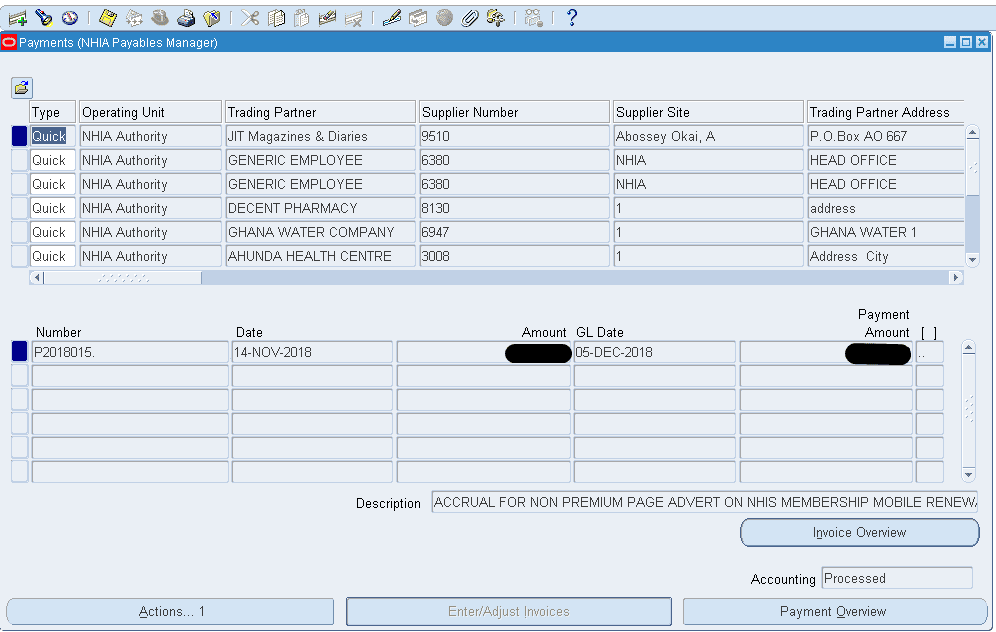Print using the printer toolbar icon

coord(186,18)
